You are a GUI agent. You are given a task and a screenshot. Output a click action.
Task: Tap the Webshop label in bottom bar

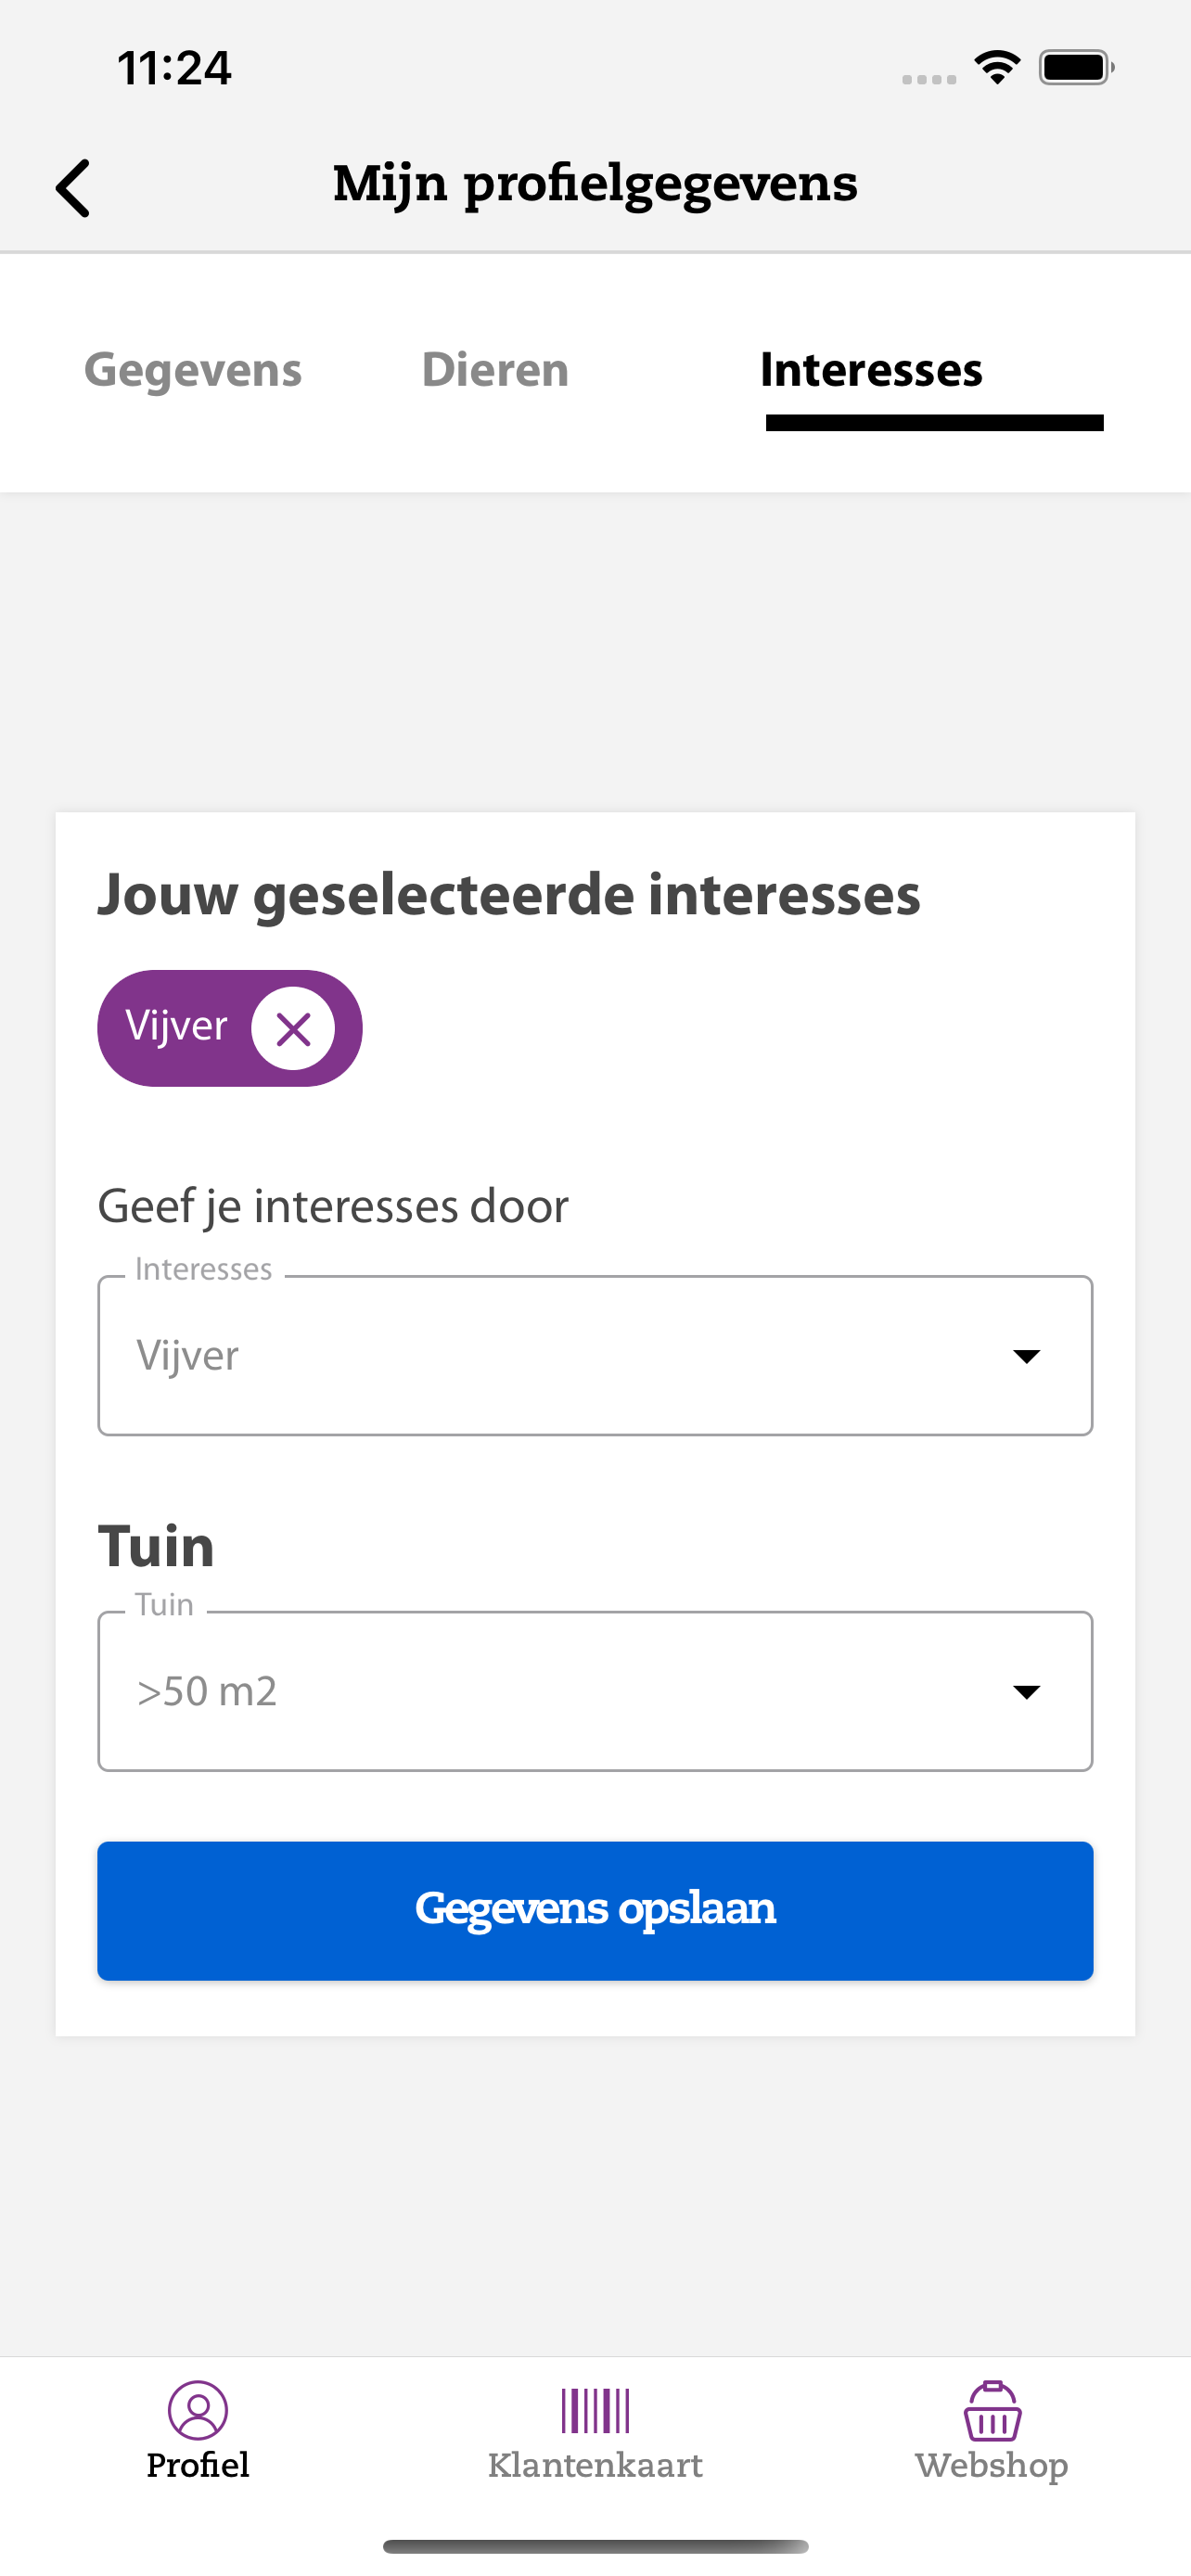tap(992, 2467)
